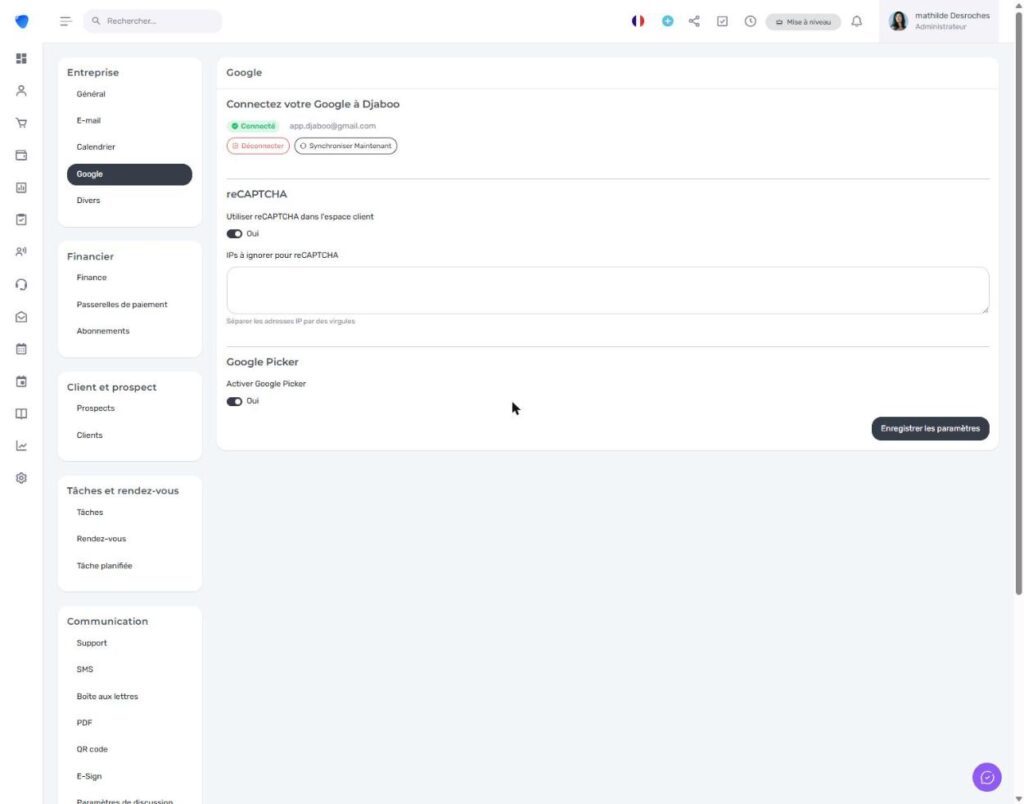The image size is (1024, 804).
Task: Open the share icon in top bar
Action: (694, 22)
